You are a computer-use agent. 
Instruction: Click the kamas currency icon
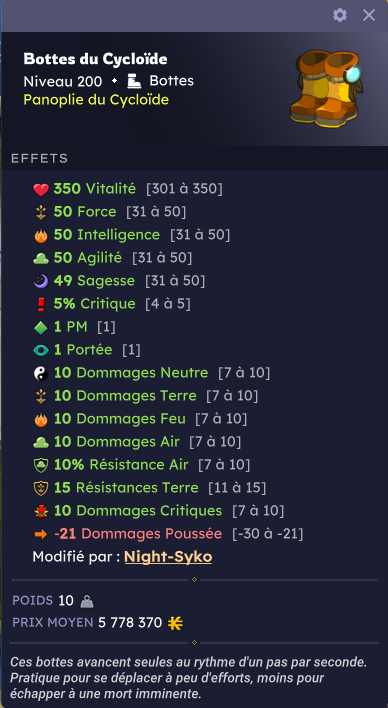175,623
